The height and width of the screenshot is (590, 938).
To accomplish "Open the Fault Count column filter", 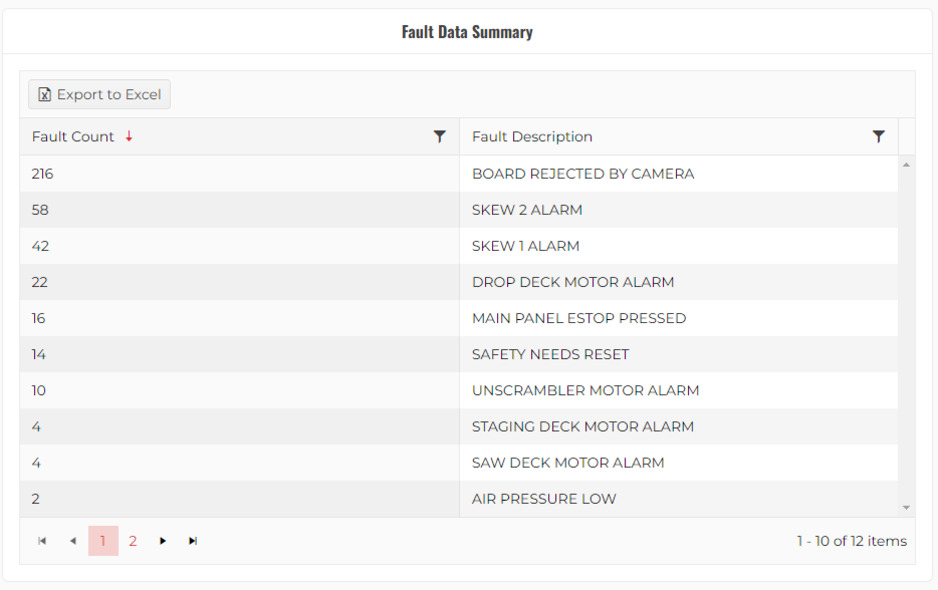I will coord(439,137).
